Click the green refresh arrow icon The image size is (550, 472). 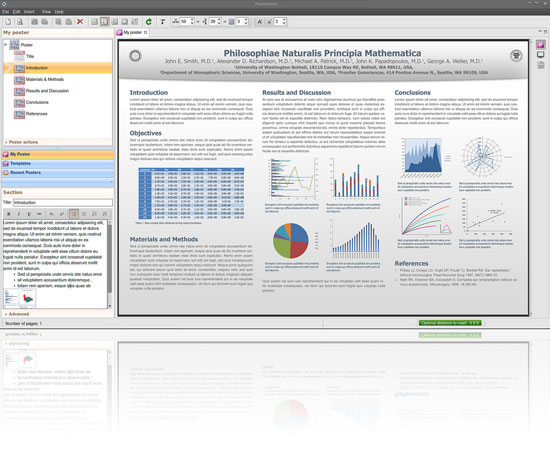(149, 22)
